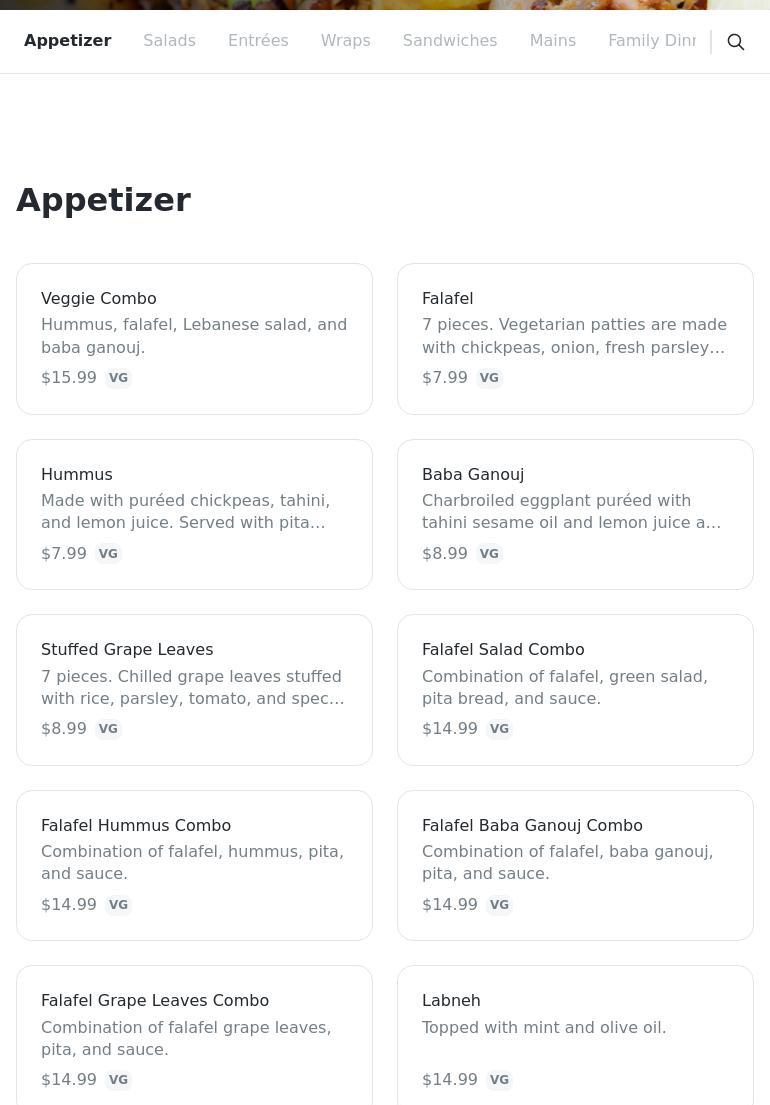Image resolution: width=770 pixels, height=1105 pixels.
Task: Open the Family Dinner tab
Action: 652,41
